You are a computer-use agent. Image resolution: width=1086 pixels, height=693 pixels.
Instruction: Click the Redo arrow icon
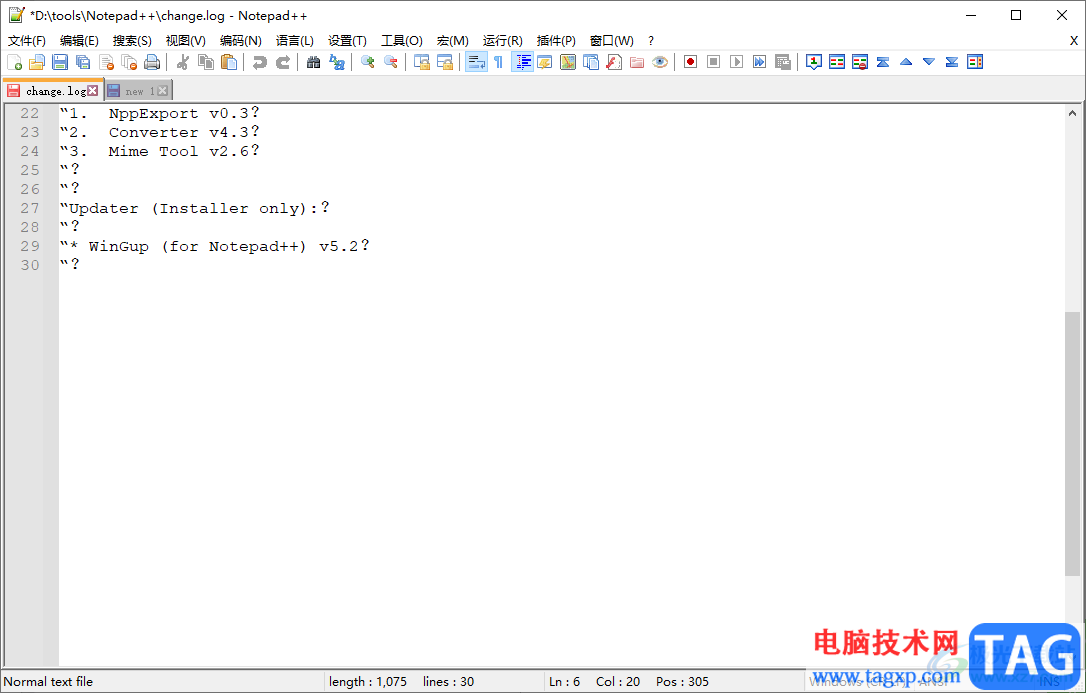click(x=283, y=62)
